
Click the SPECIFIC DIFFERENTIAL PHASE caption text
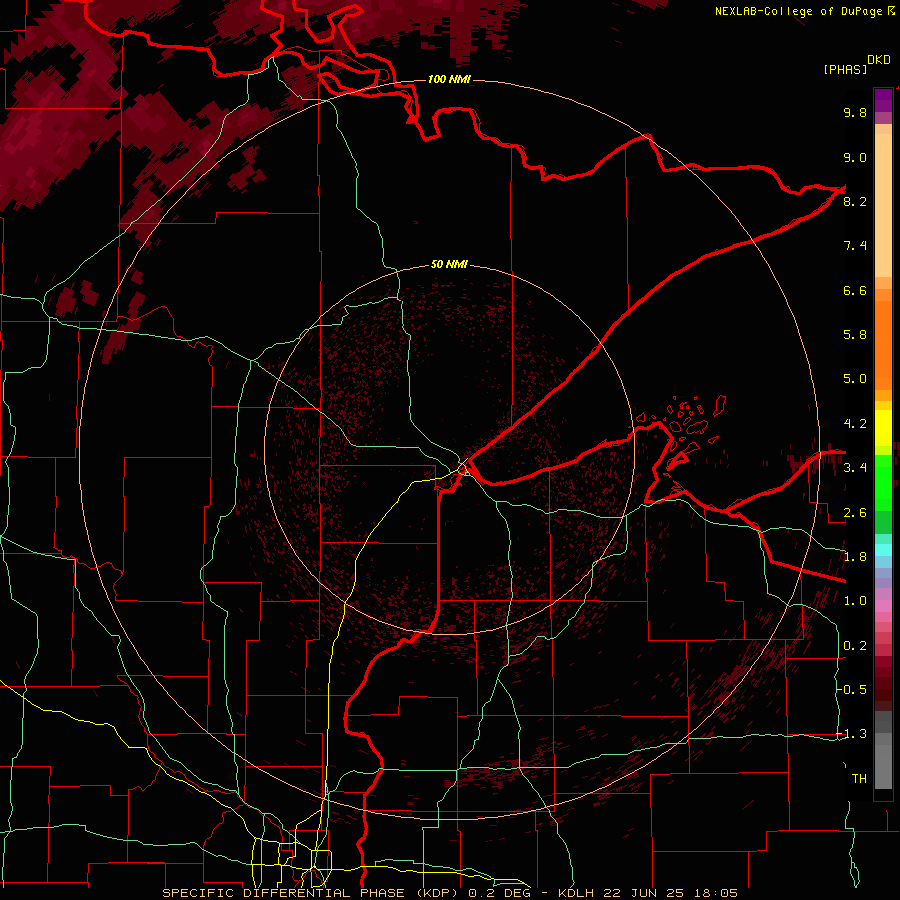[285, 893]
